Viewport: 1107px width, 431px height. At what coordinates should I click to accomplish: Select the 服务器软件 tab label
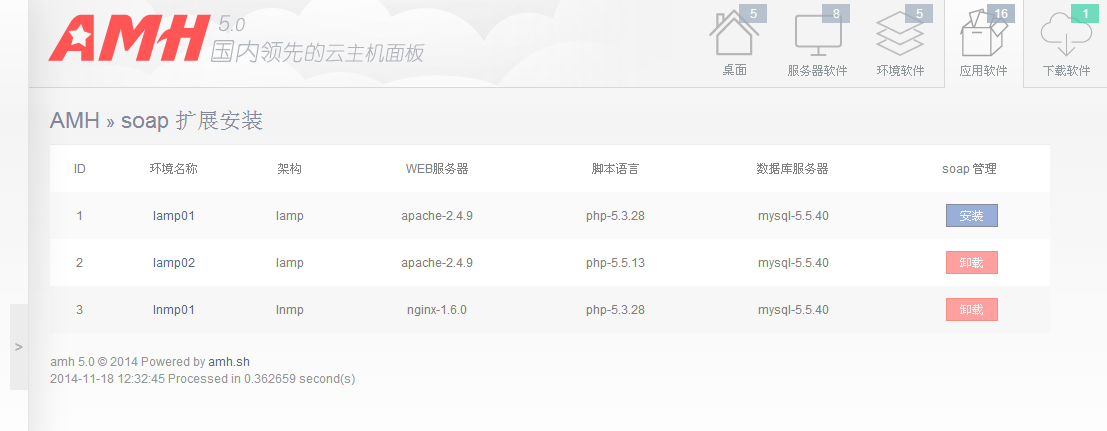tap(817, 71)
